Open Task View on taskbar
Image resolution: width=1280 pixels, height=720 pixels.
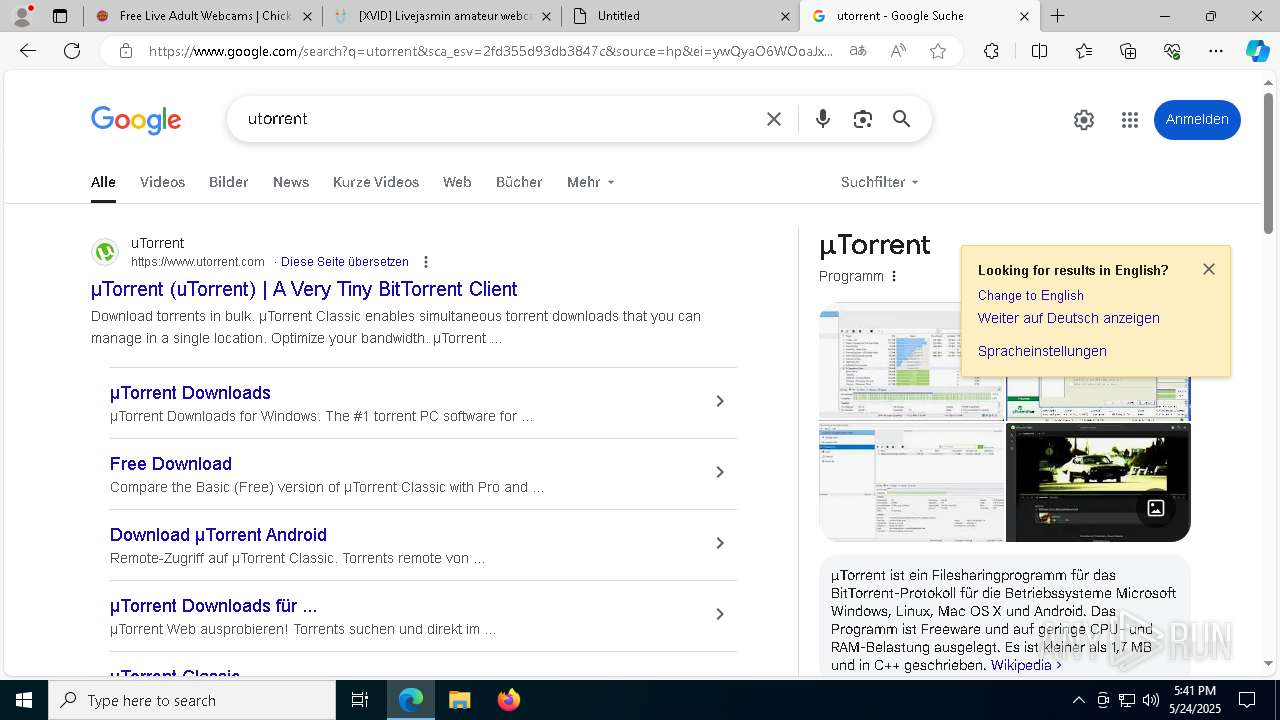coord(360,700)
